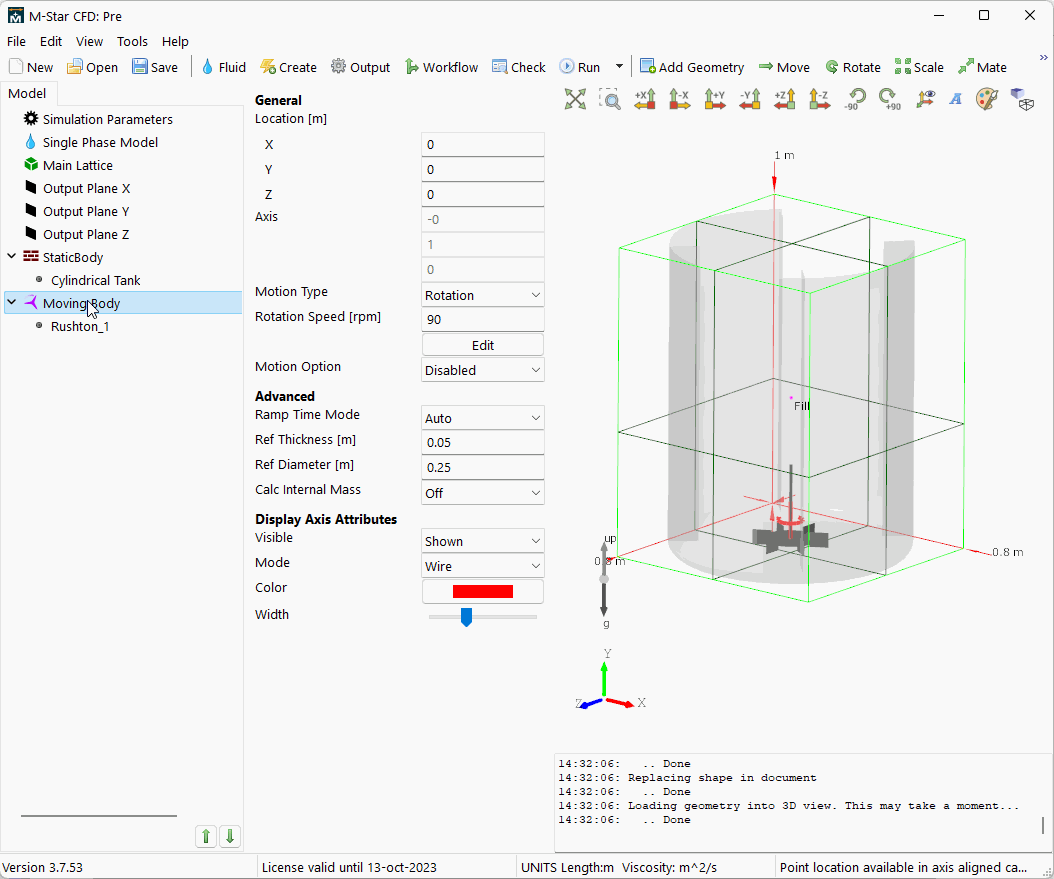Open Ramp Time Mode dropdown

(483, 418)
